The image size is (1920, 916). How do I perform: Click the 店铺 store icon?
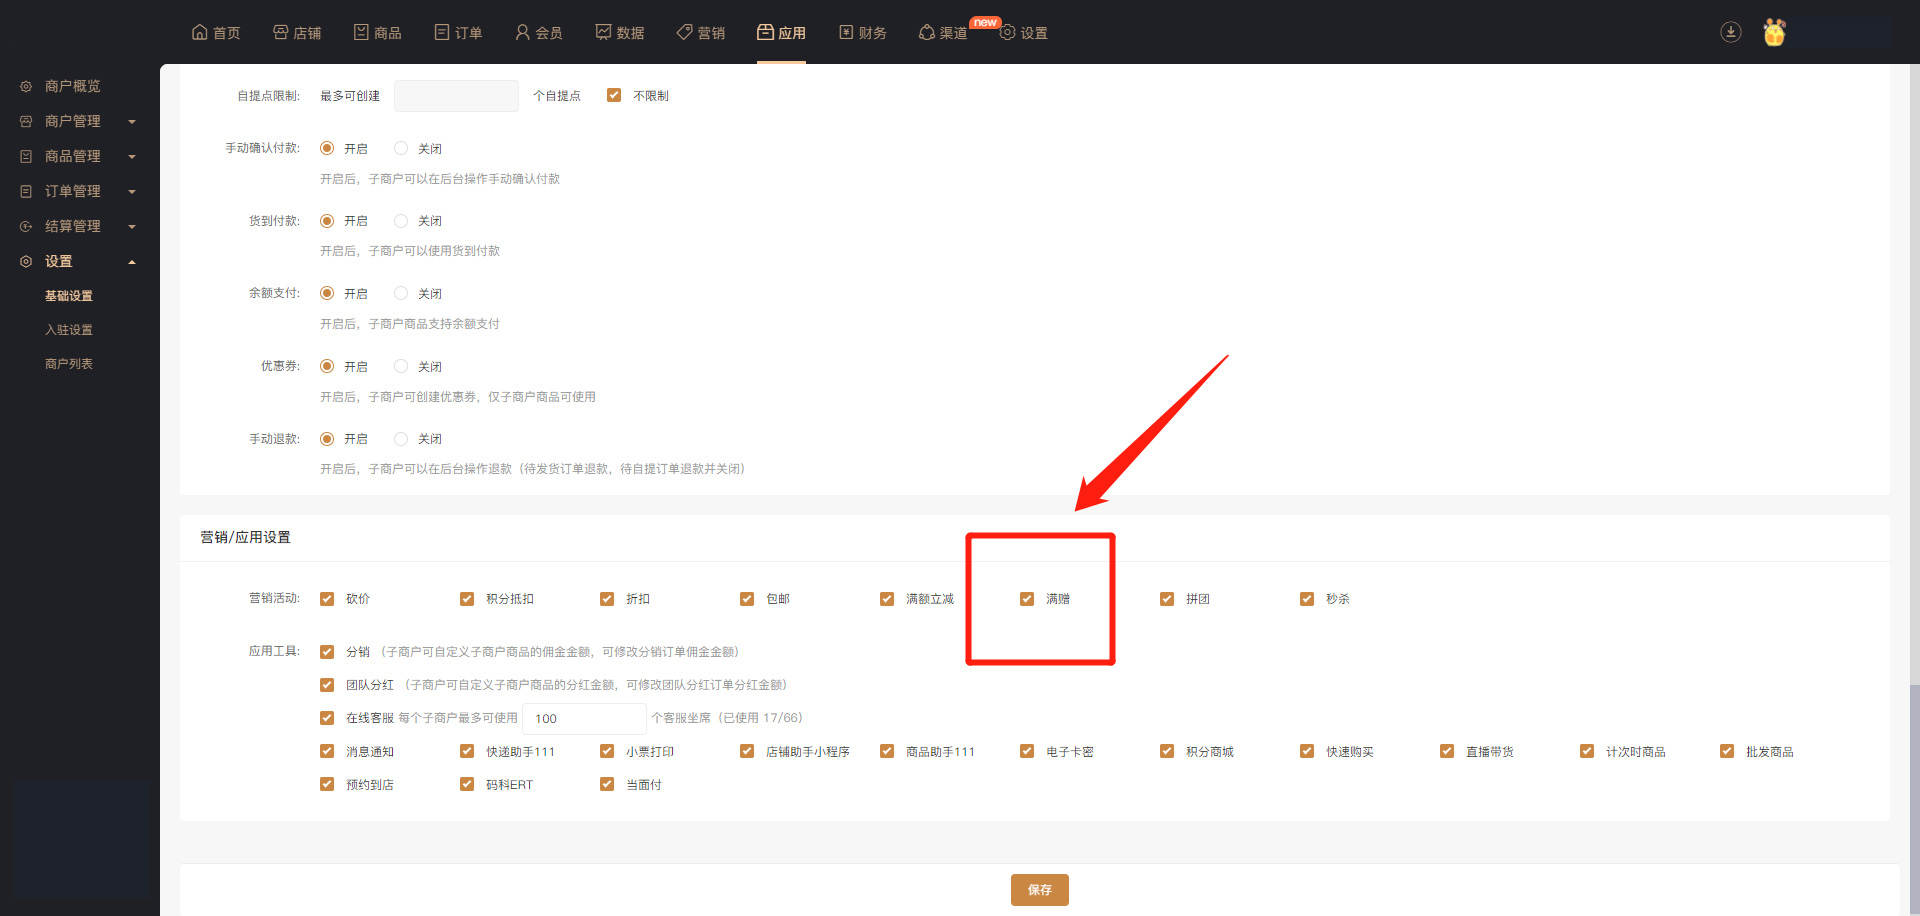(280, 32)
